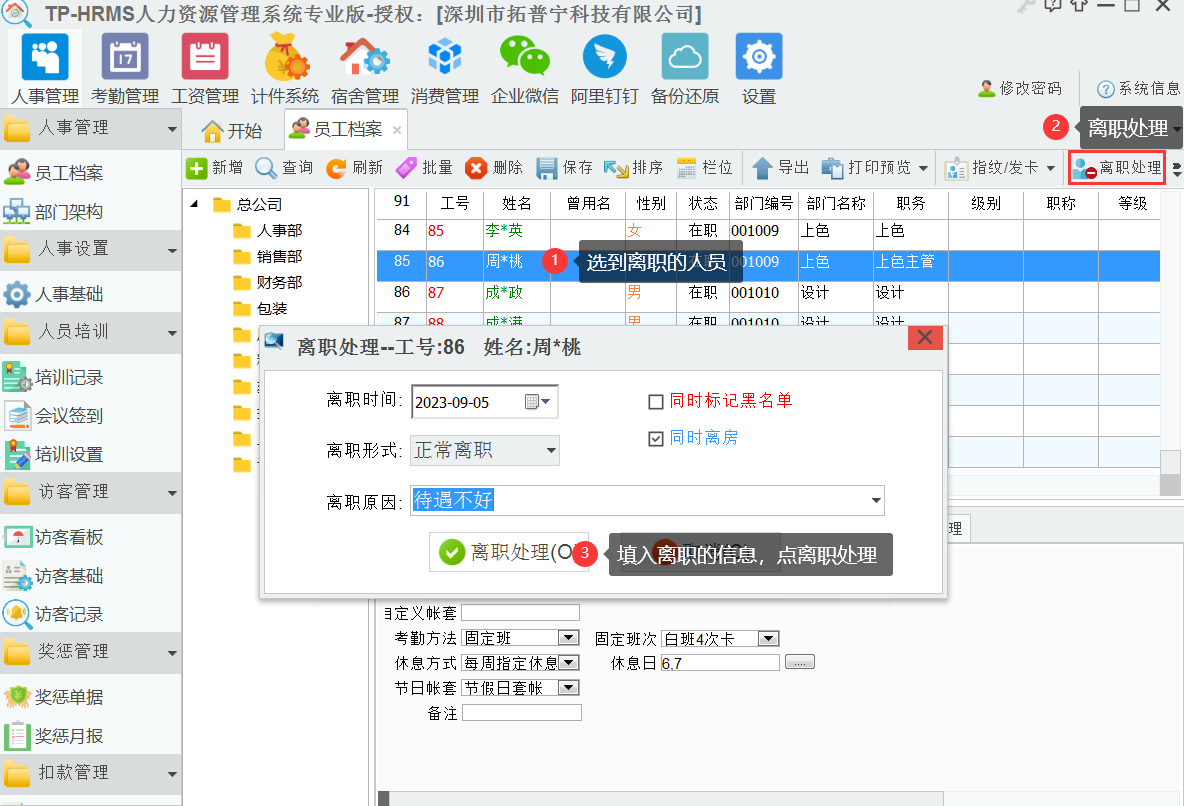
Task: Enable the 同时标记黑名单 checkbox
Action: click(656, 402)
